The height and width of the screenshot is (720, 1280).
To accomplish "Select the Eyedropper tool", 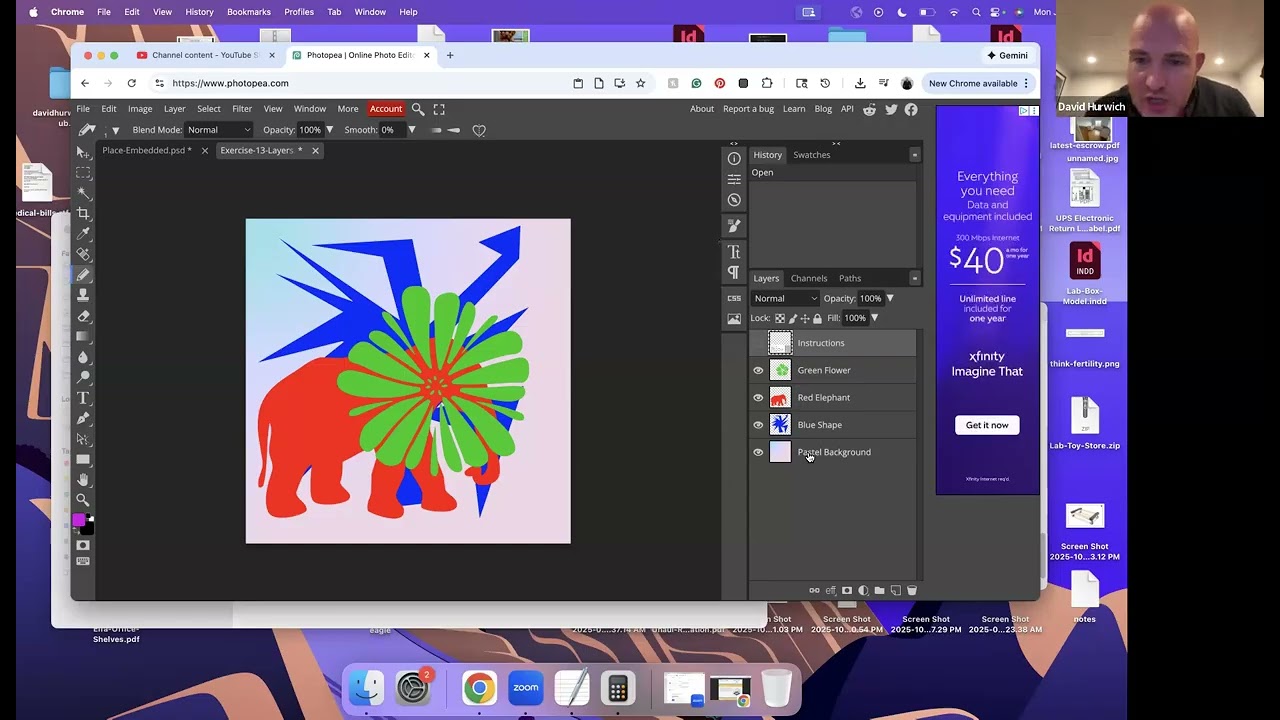I will pos(83,234).
